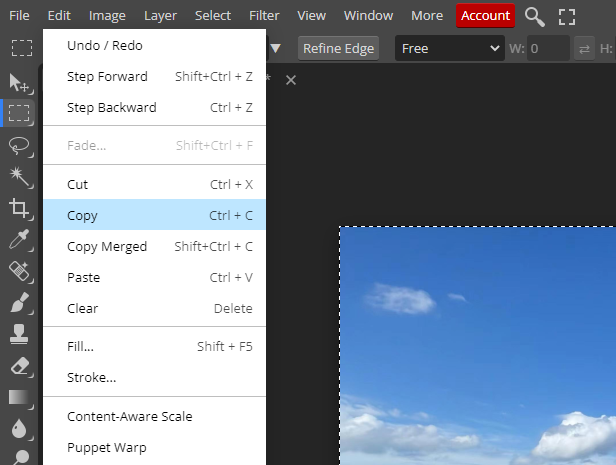The height and width of the screenshot is (465, 616).
Task: Click the W width input field
Action: click(548, 48)
